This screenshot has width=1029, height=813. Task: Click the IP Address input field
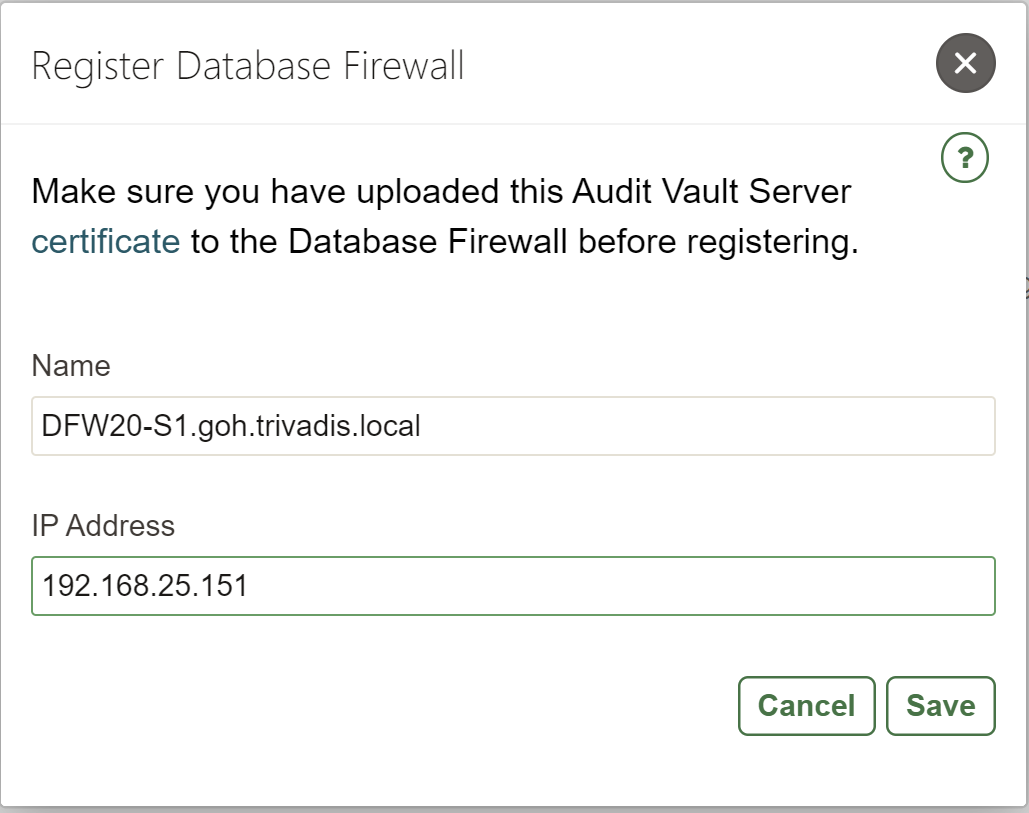(512, 587)
